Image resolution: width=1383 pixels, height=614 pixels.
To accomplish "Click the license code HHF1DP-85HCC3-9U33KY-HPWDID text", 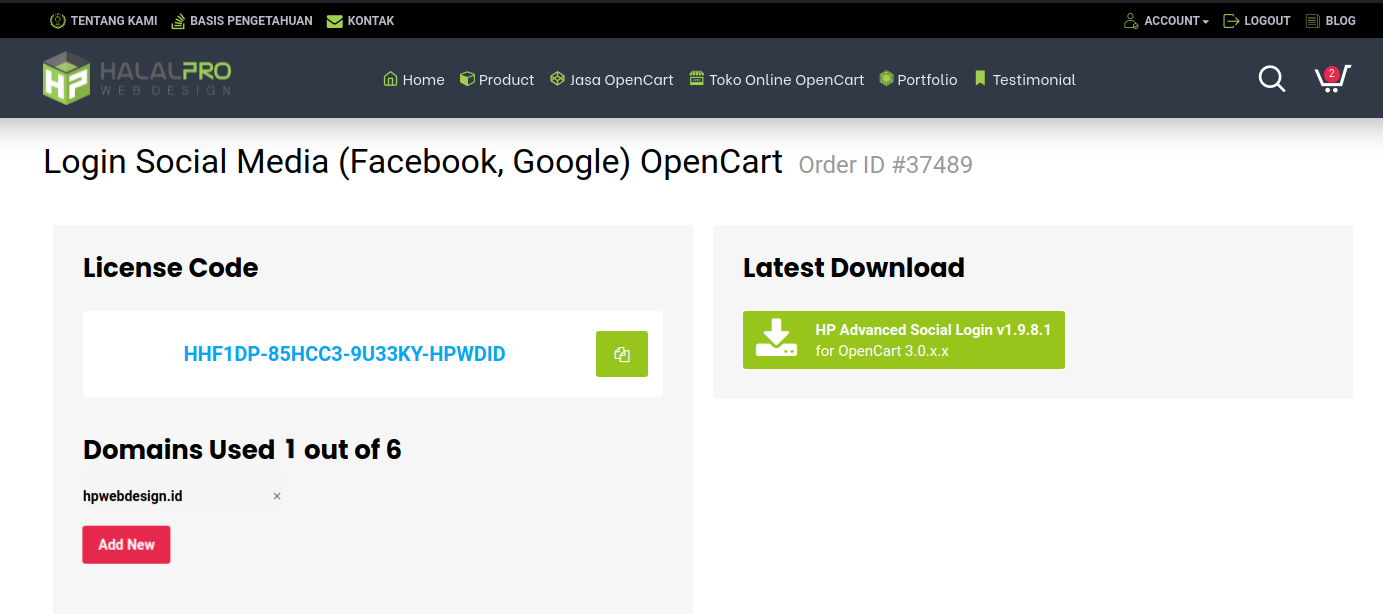I will (x=344, y=354).
